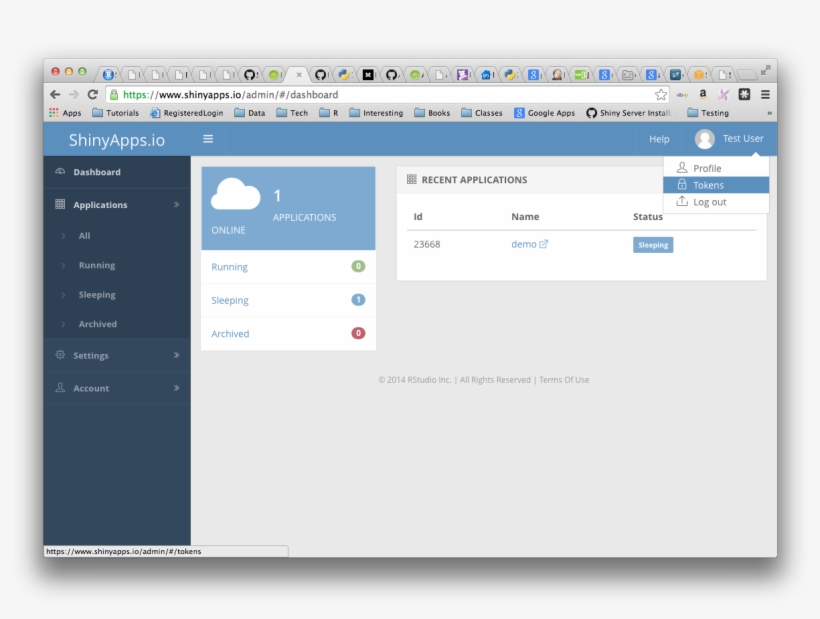
Task: Expand the Account section arrow
Action: [x=178, y=388]
